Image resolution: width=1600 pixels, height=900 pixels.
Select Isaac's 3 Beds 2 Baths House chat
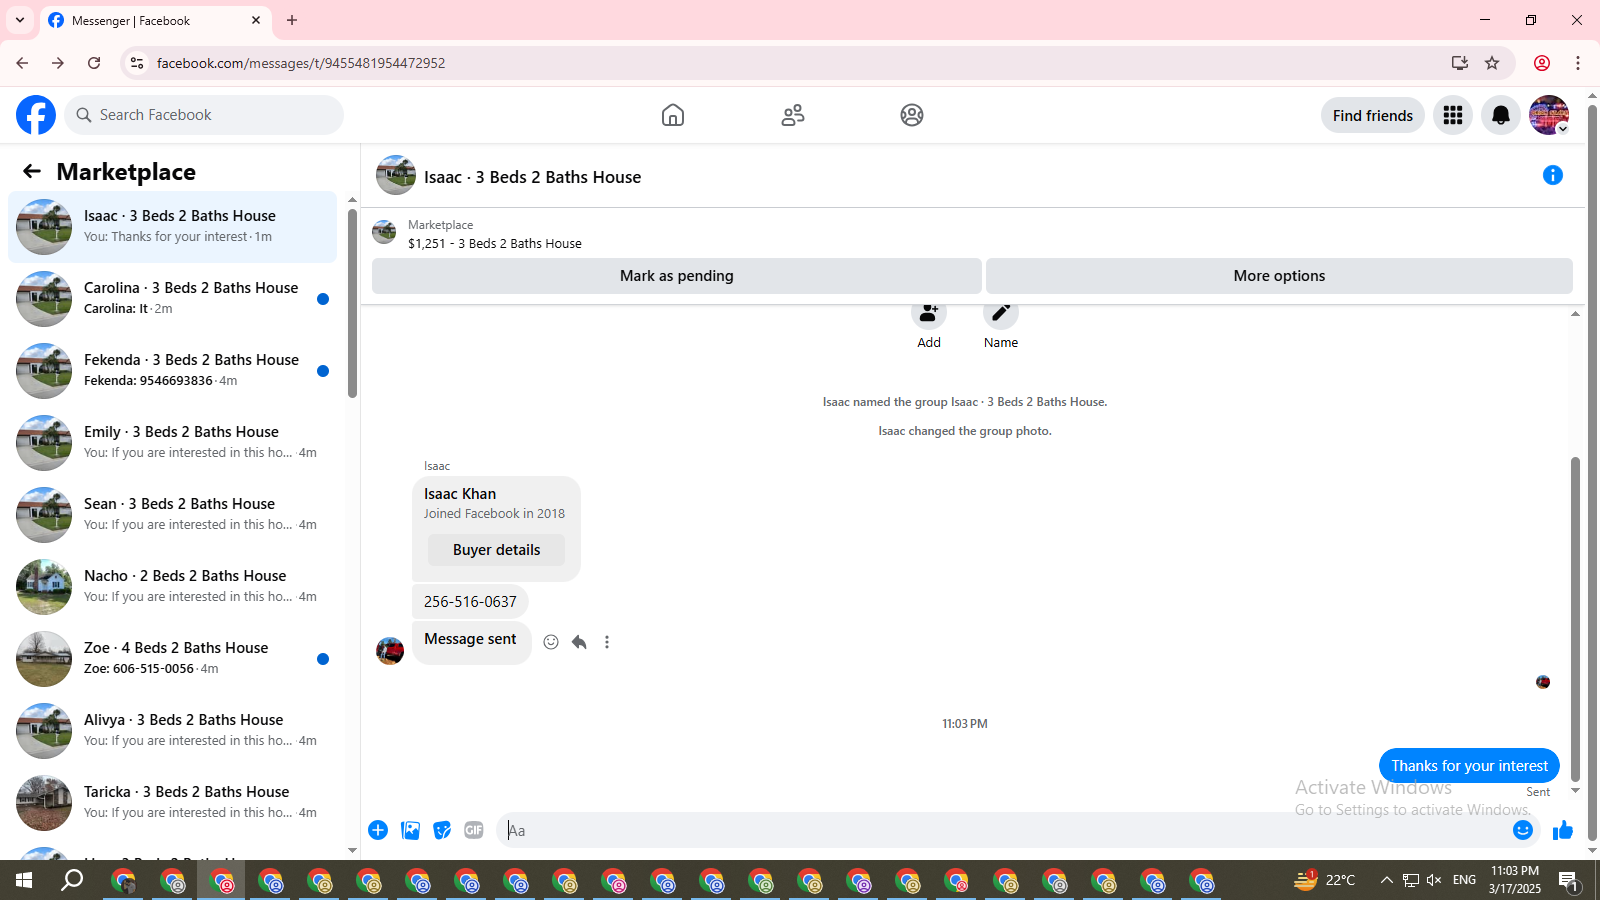click(x=173, y=227)
